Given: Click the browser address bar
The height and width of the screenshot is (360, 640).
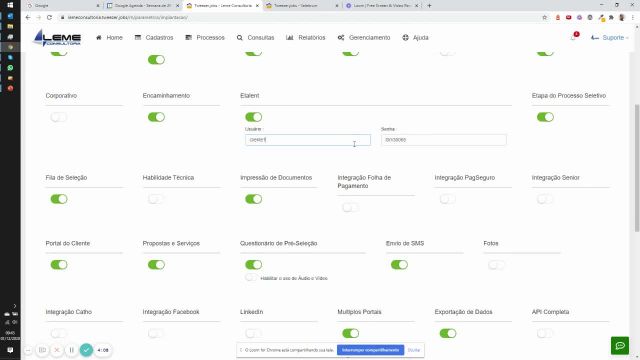Looking at the screenshot, I should click(300, 18).
